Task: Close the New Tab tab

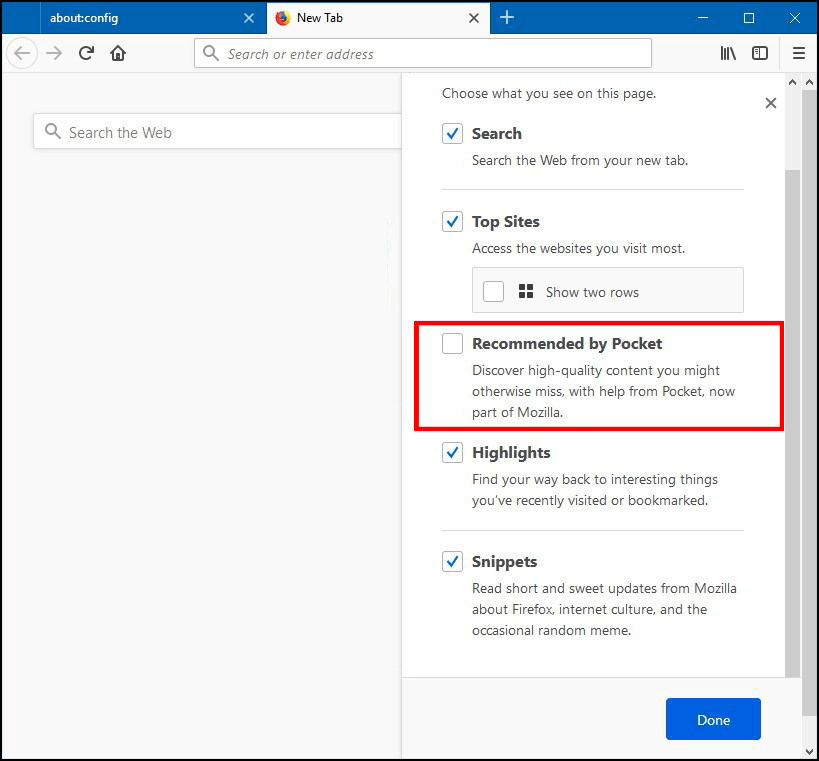Action: point(474,18)
